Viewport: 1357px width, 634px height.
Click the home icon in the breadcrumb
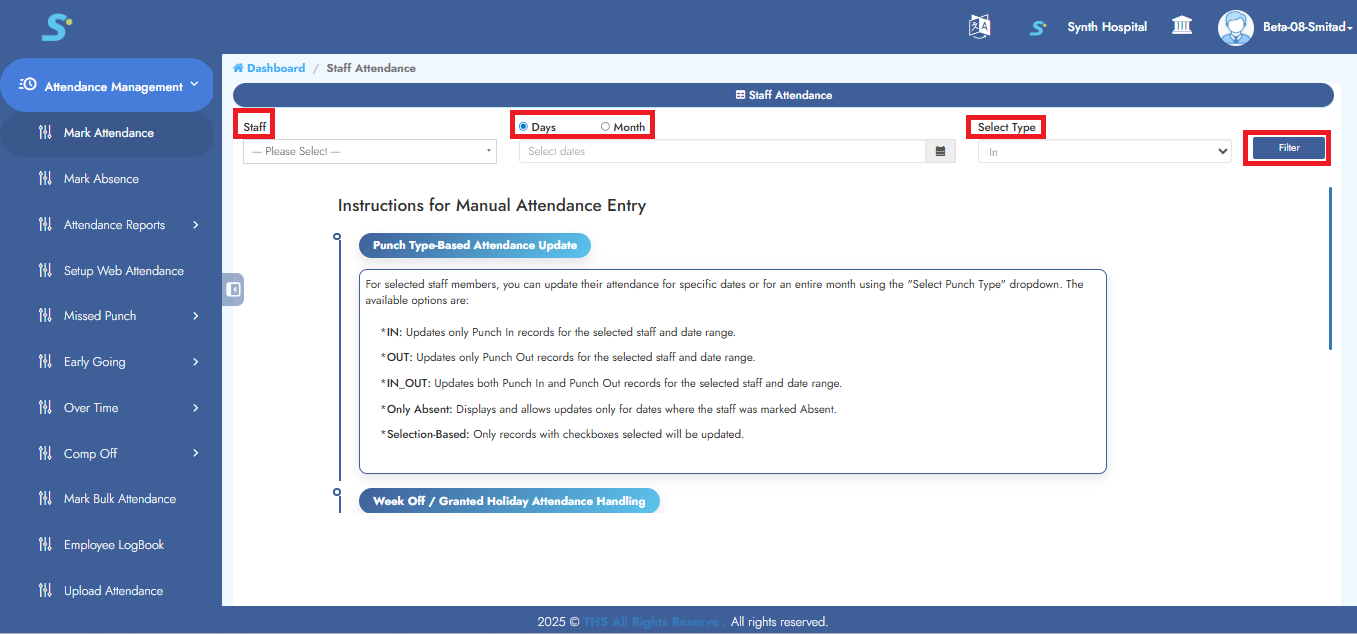(238, 68)
